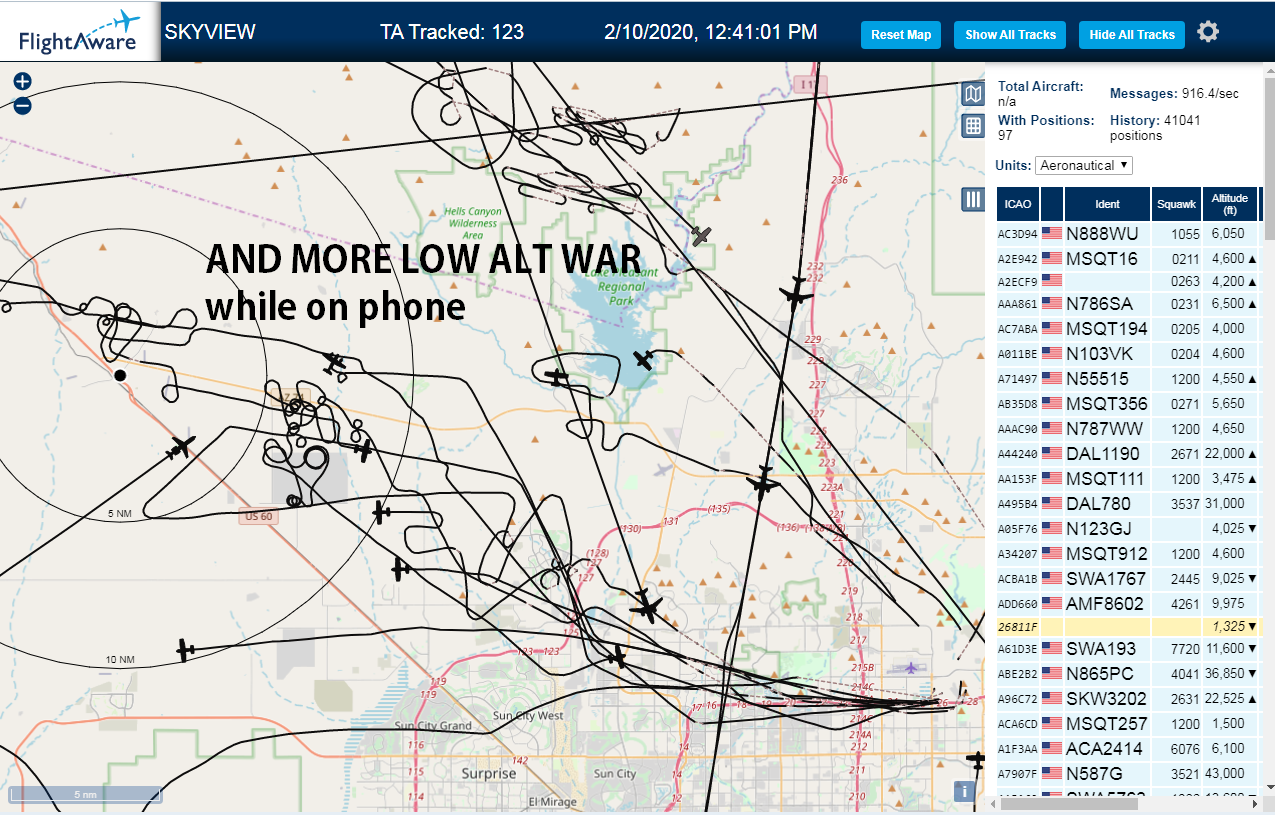This screenshot has width=1275, height=815.
Task: Click the SKYVIEW title text
Action: point(210,31)
